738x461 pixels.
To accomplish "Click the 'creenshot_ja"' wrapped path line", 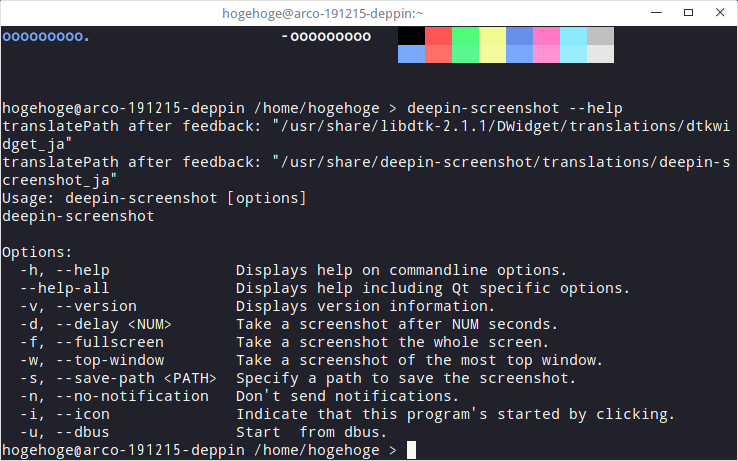I will [x=60, y=180].
